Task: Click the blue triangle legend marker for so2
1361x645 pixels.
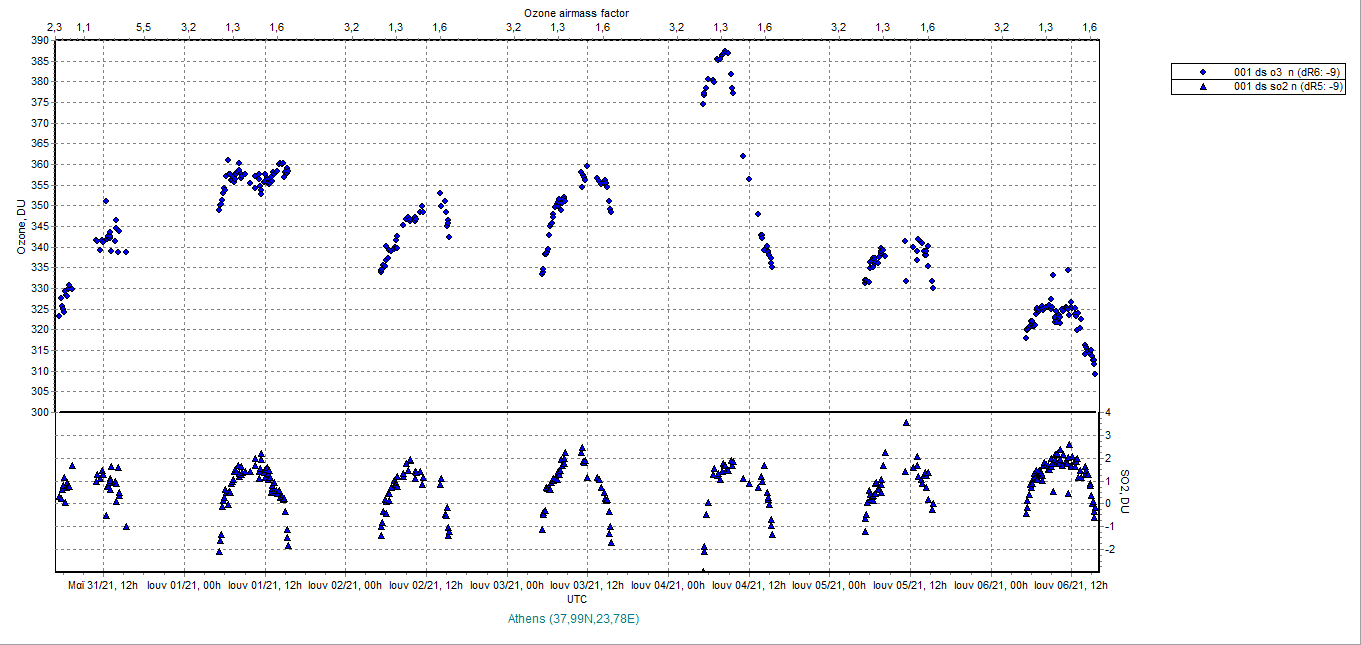Action: (x=1203, y=87)
